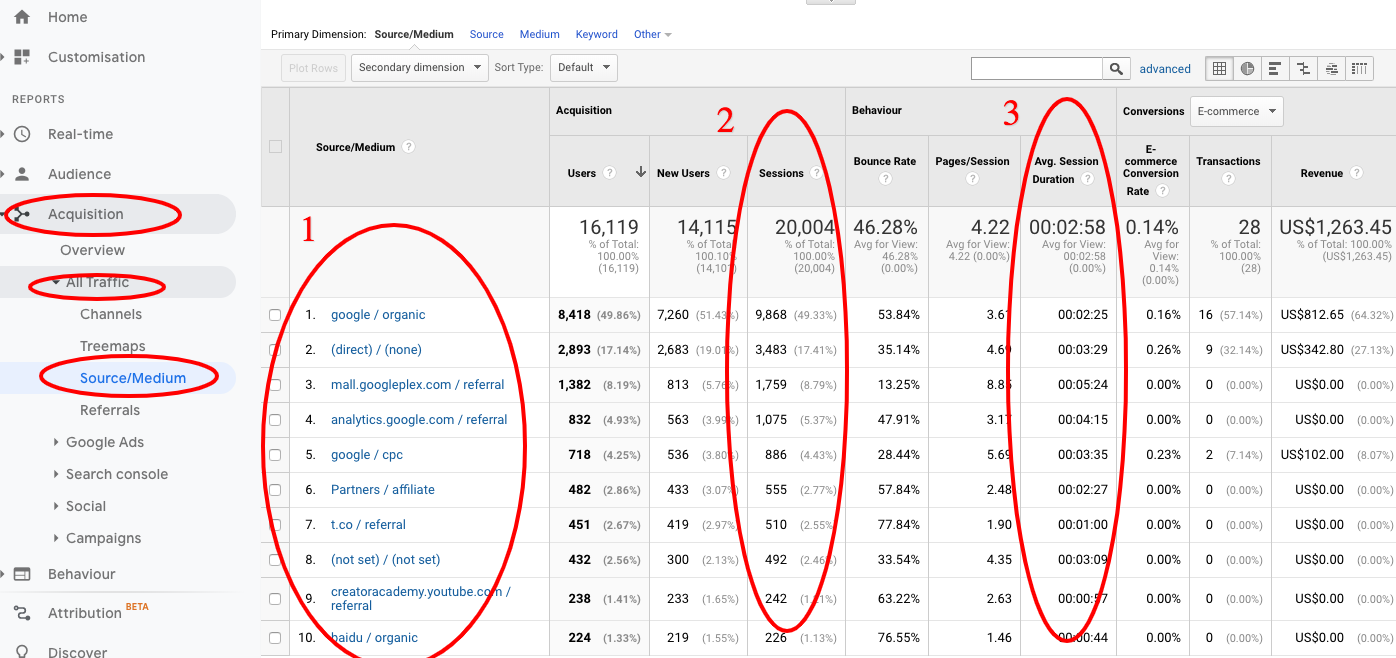Viewport: 1396px width, 658px height.
Task: Click the Real-time clock icon
Action: point(22,134)
